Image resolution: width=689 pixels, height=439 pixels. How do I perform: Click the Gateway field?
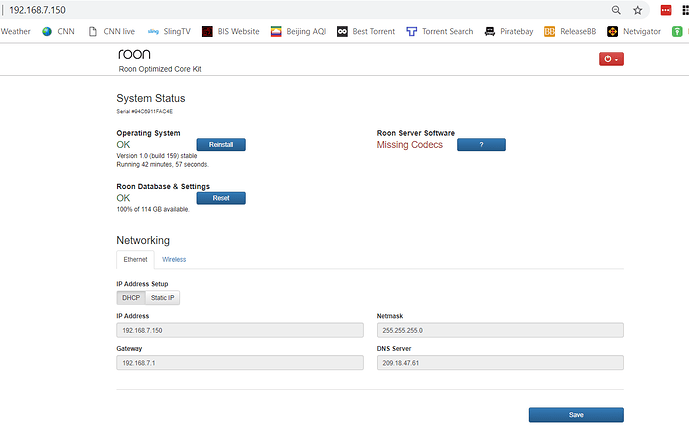[x=240, y=363]
